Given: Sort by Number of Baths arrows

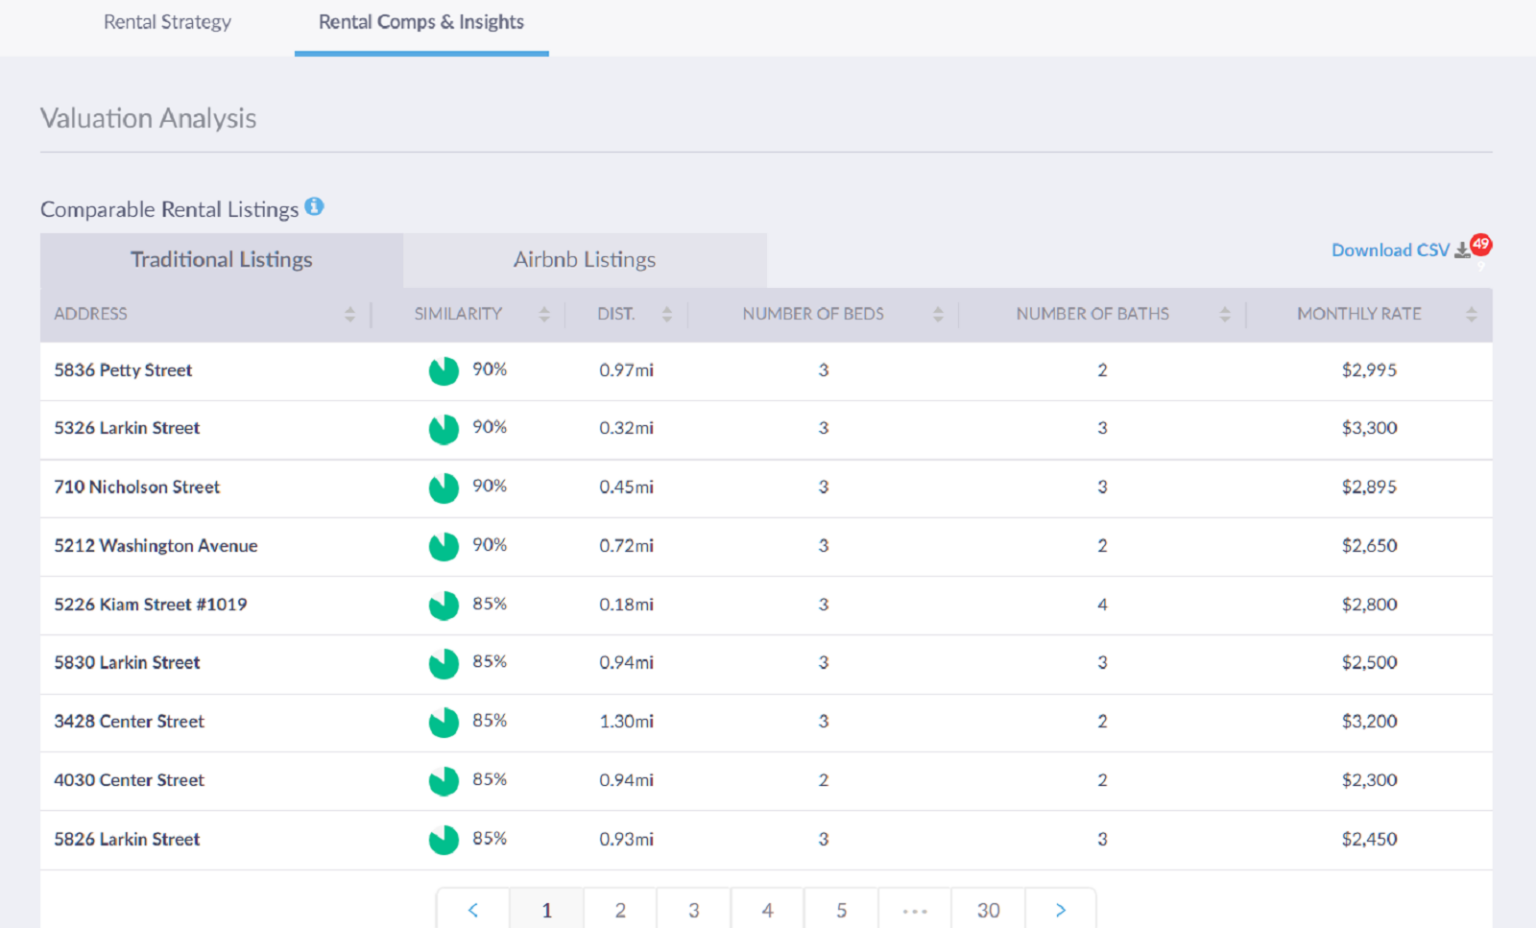Looking at the screenshot, I should point(1225,314).
